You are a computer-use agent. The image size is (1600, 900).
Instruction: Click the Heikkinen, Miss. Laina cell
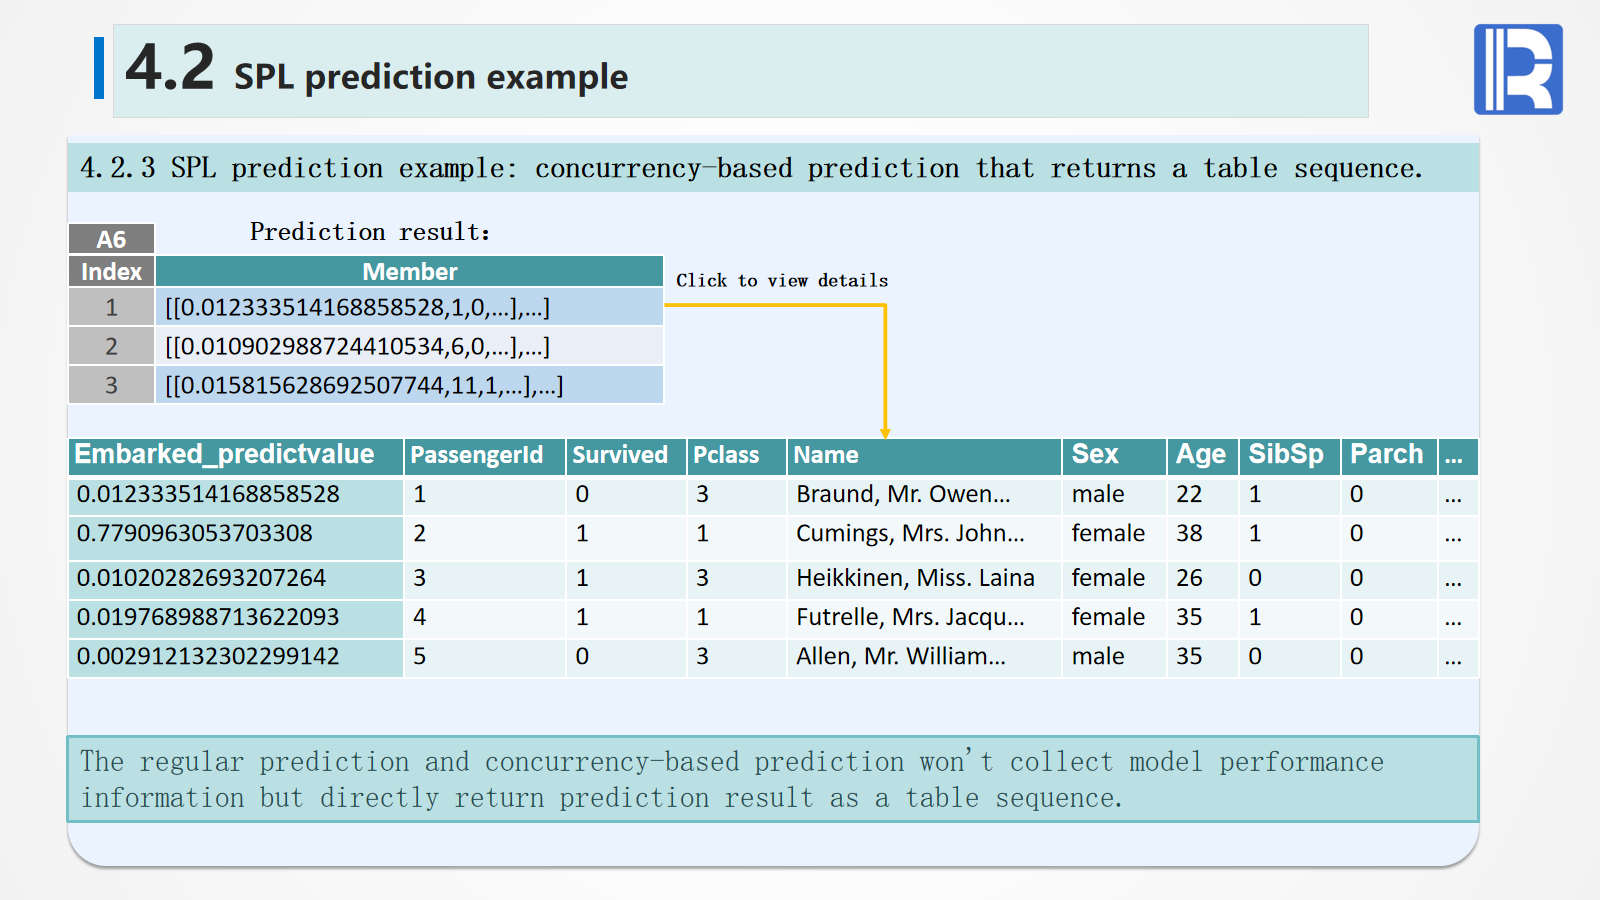coord(915,578)
